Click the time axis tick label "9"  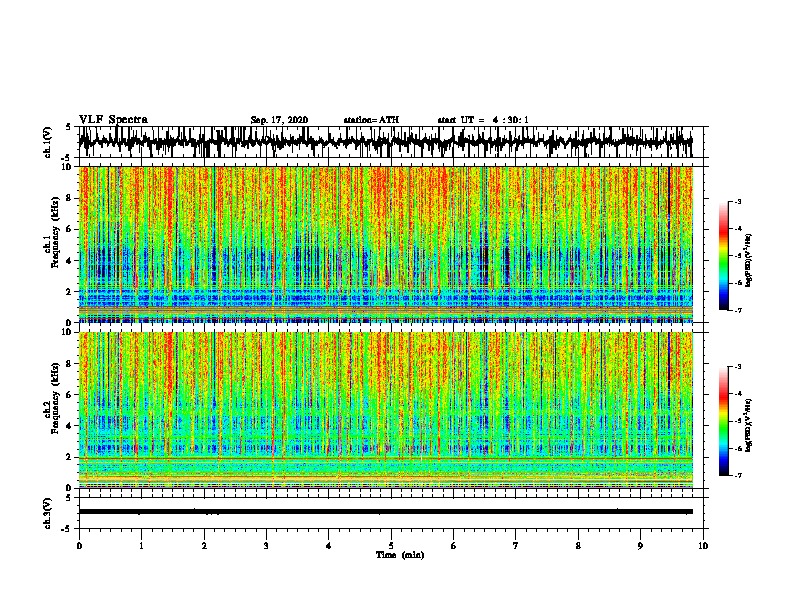pos(640,546)
